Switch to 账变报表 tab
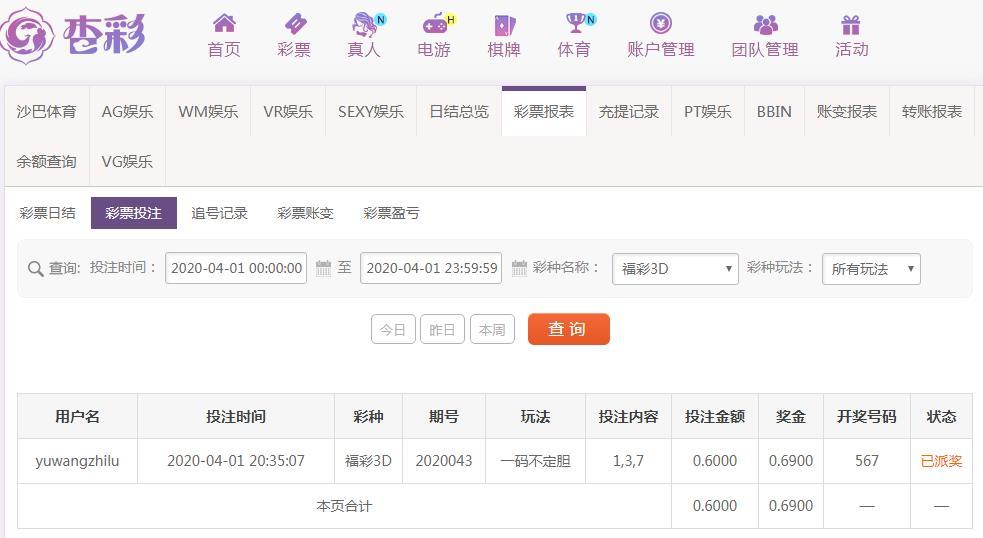The width and height of the screenshot is (983, 538). point(846,112)
